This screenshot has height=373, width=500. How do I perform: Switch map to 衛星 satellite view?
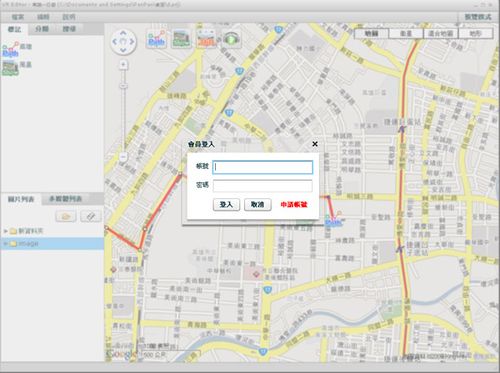406,33
